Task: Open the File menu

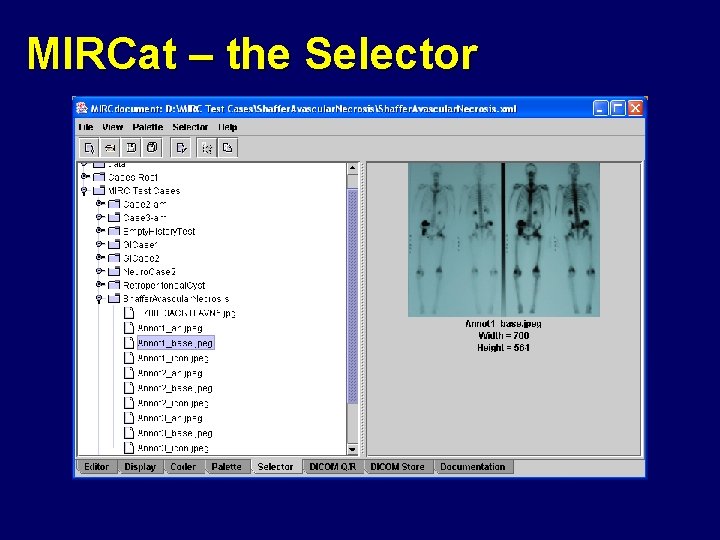Action: tap(86, 127)
